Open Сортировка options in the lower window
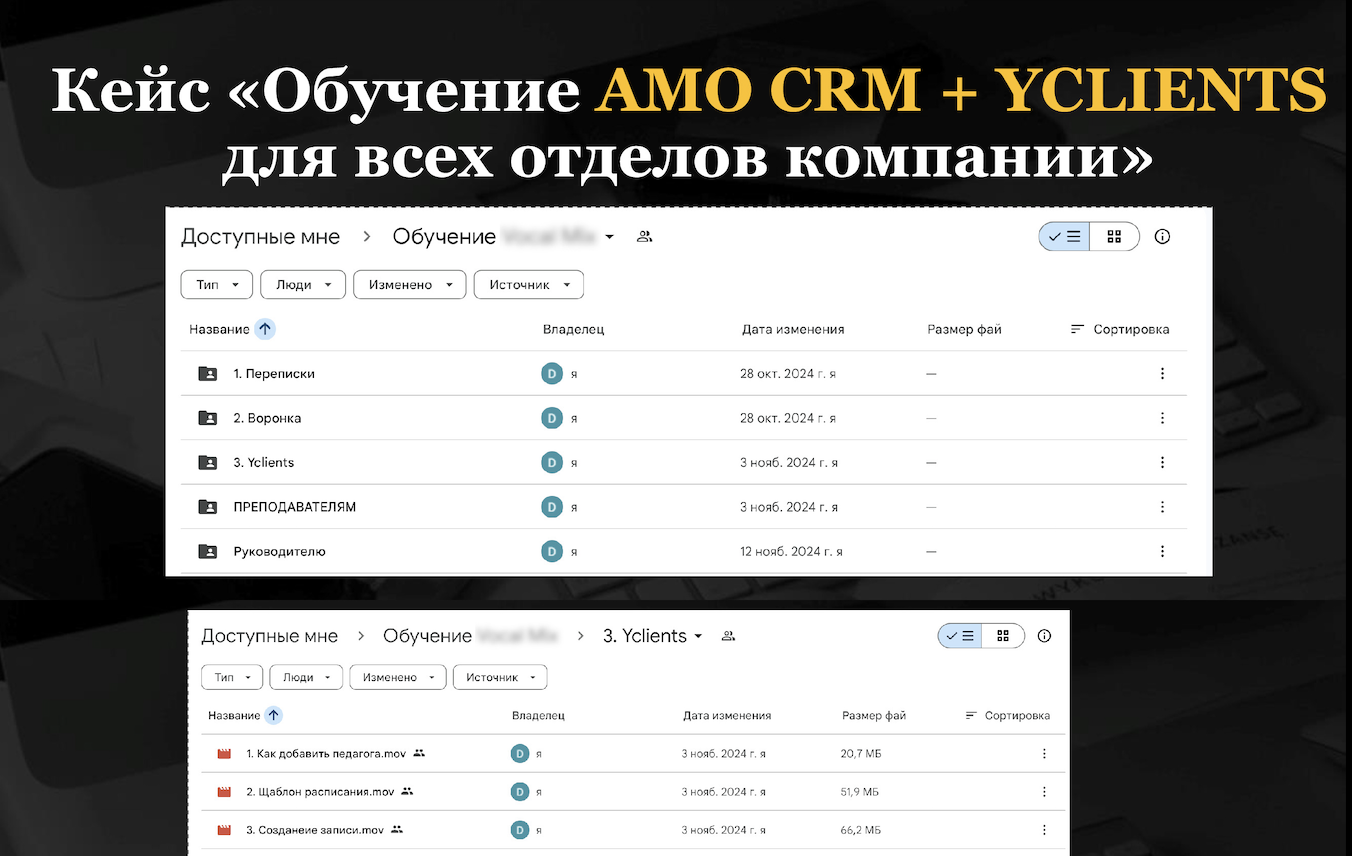 coord(1008,715)
